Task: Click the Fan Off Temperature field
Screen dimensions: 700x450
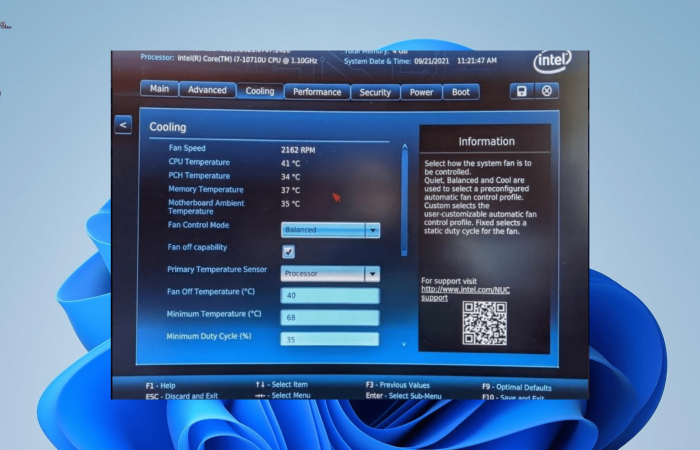Action: coord(330,296)
